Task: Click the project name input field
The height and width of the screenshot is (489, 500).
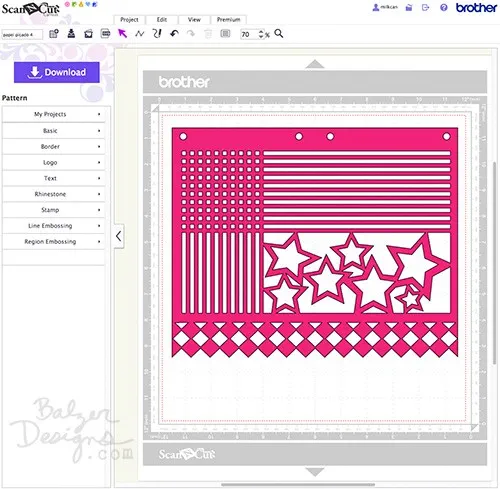Action: point(22,34)
